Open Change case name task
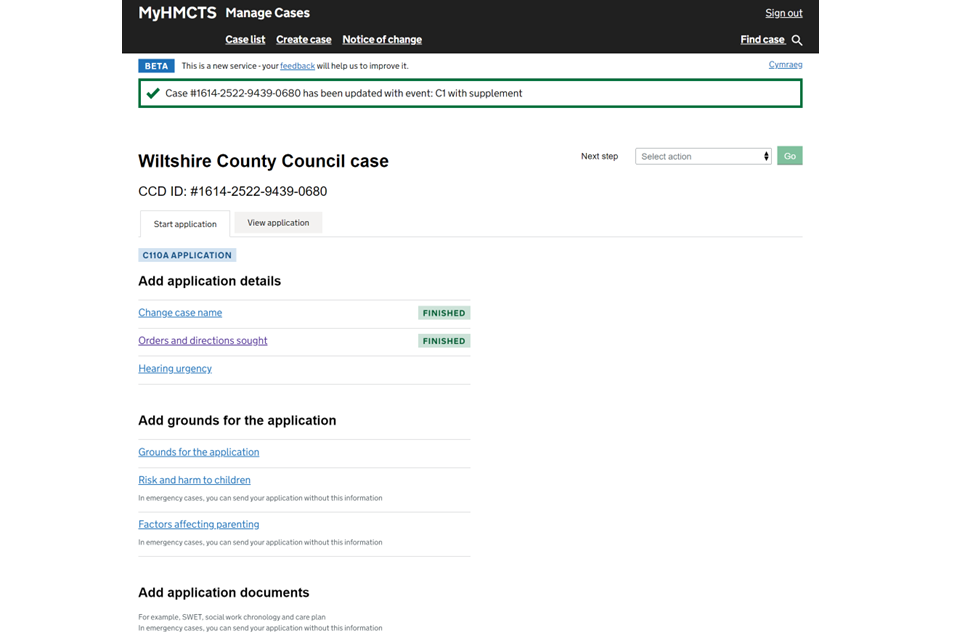The width and height of the screenshot is (960, 640). click(x=180, y=313)
